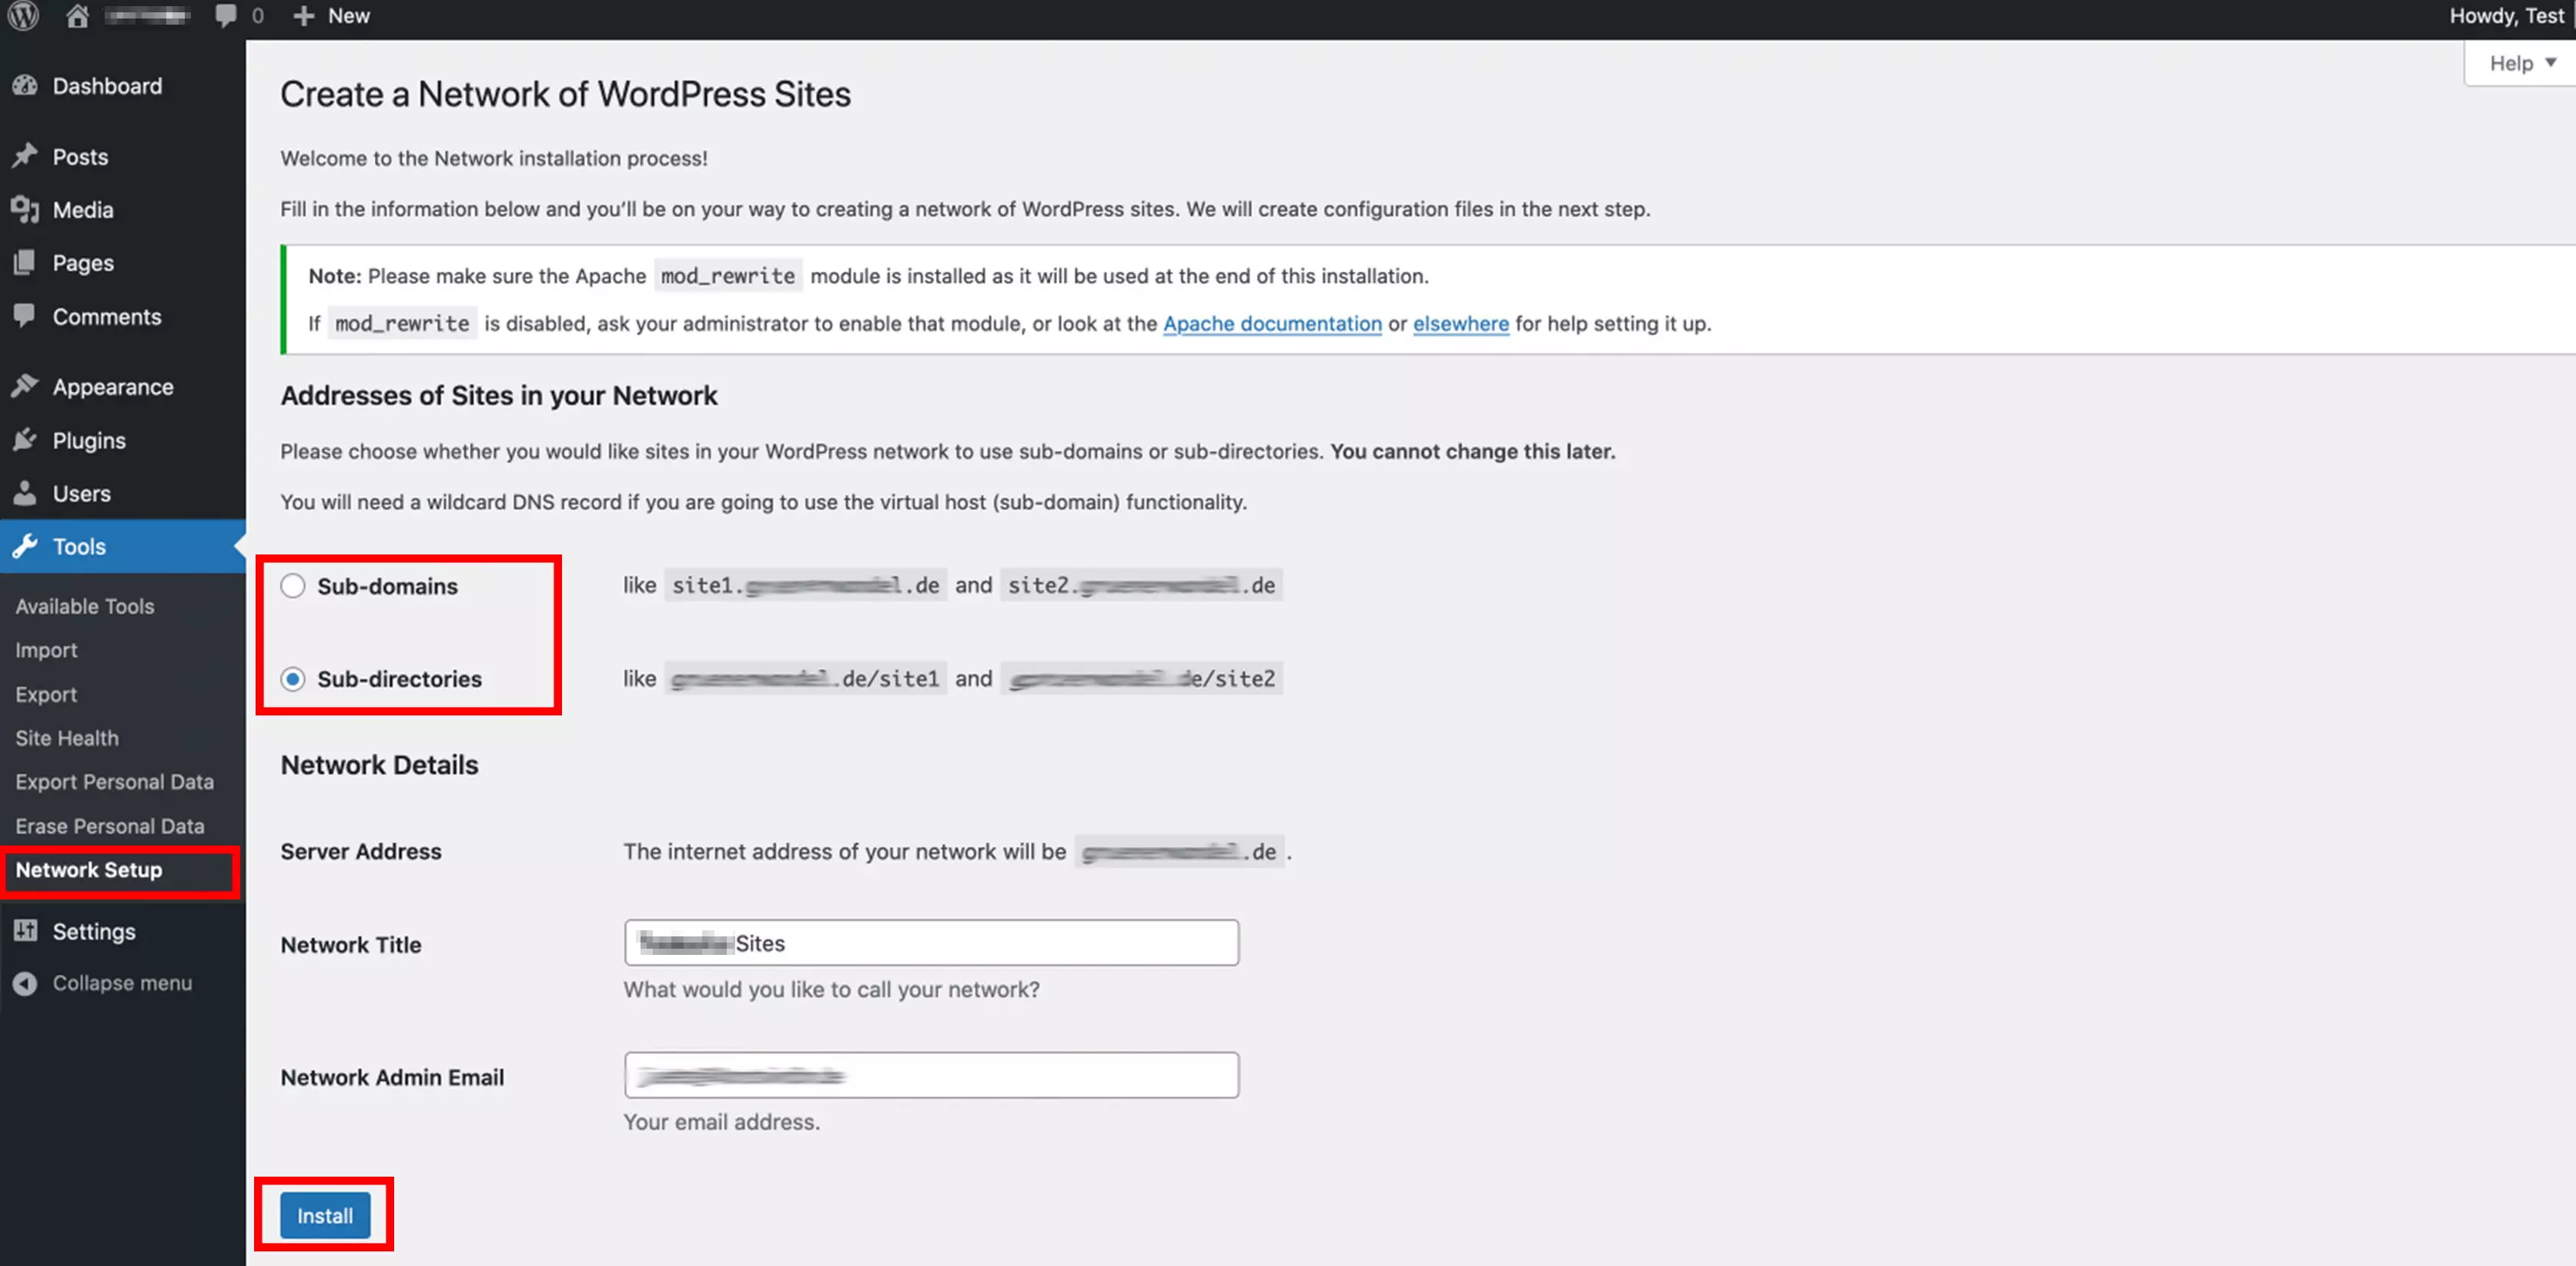Open Appearance settings

click(112, 387)
